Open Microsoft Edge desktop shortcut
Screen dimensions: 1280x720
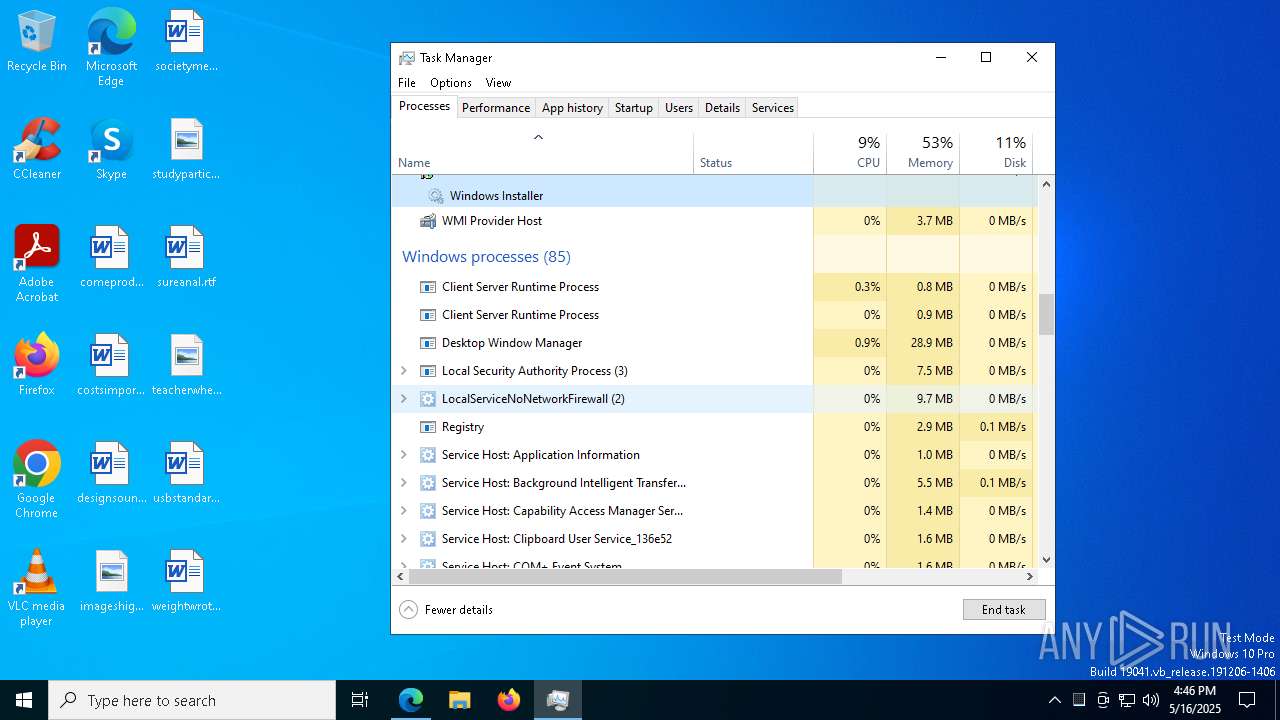[x=111, y=48]
